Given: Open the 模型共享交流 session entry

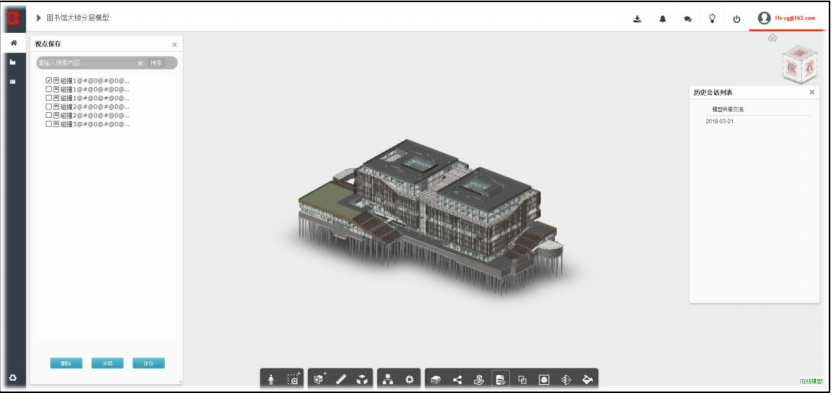Looking at the screenshot, I should click(x=727, y=109).
